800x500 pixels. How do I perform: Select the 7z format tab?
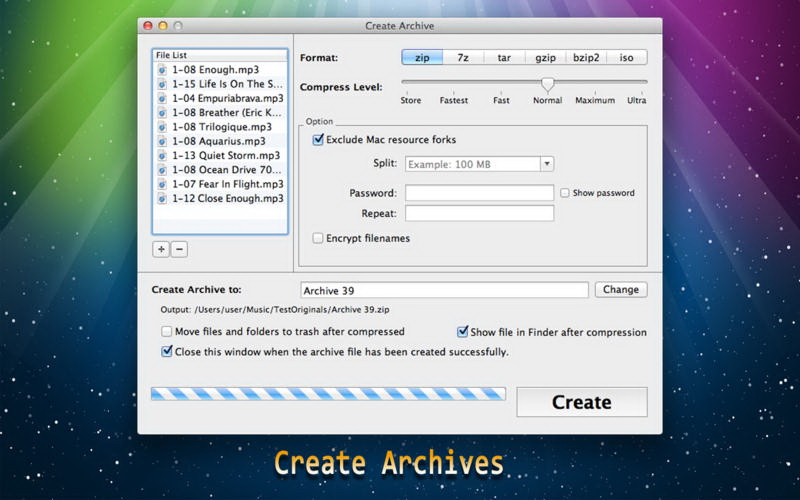pyautogui.click(x=463, y=58)
